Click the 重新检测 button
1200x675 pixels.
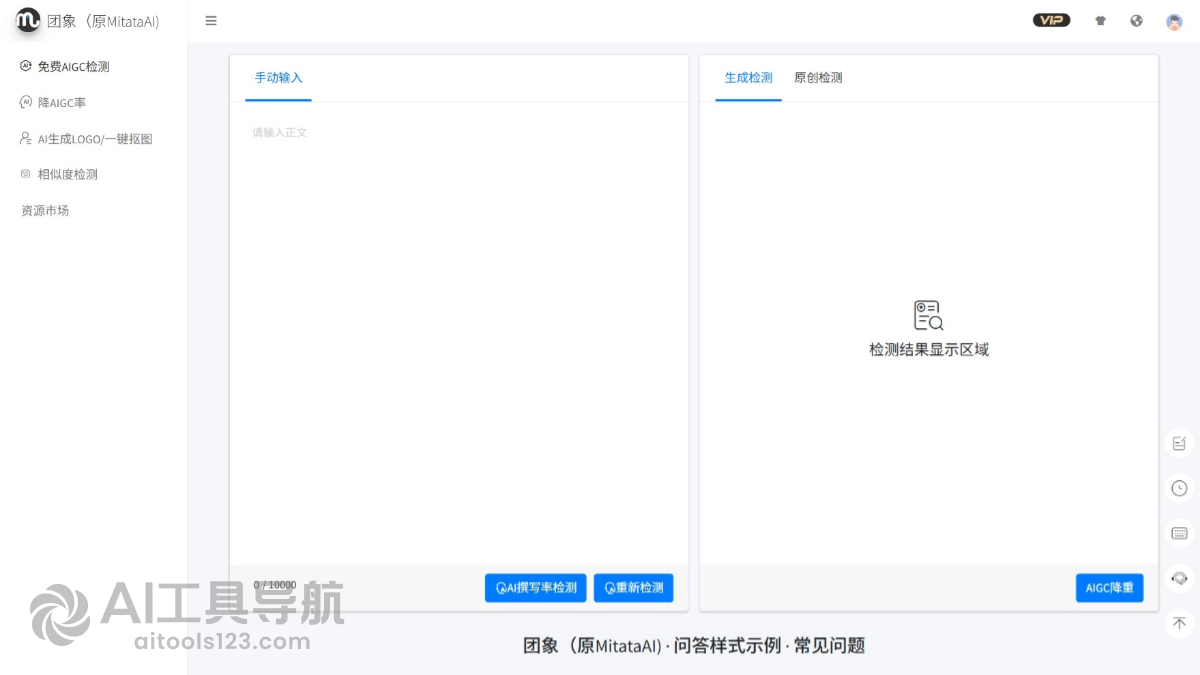pyautogui.click(x=634, y=588)
